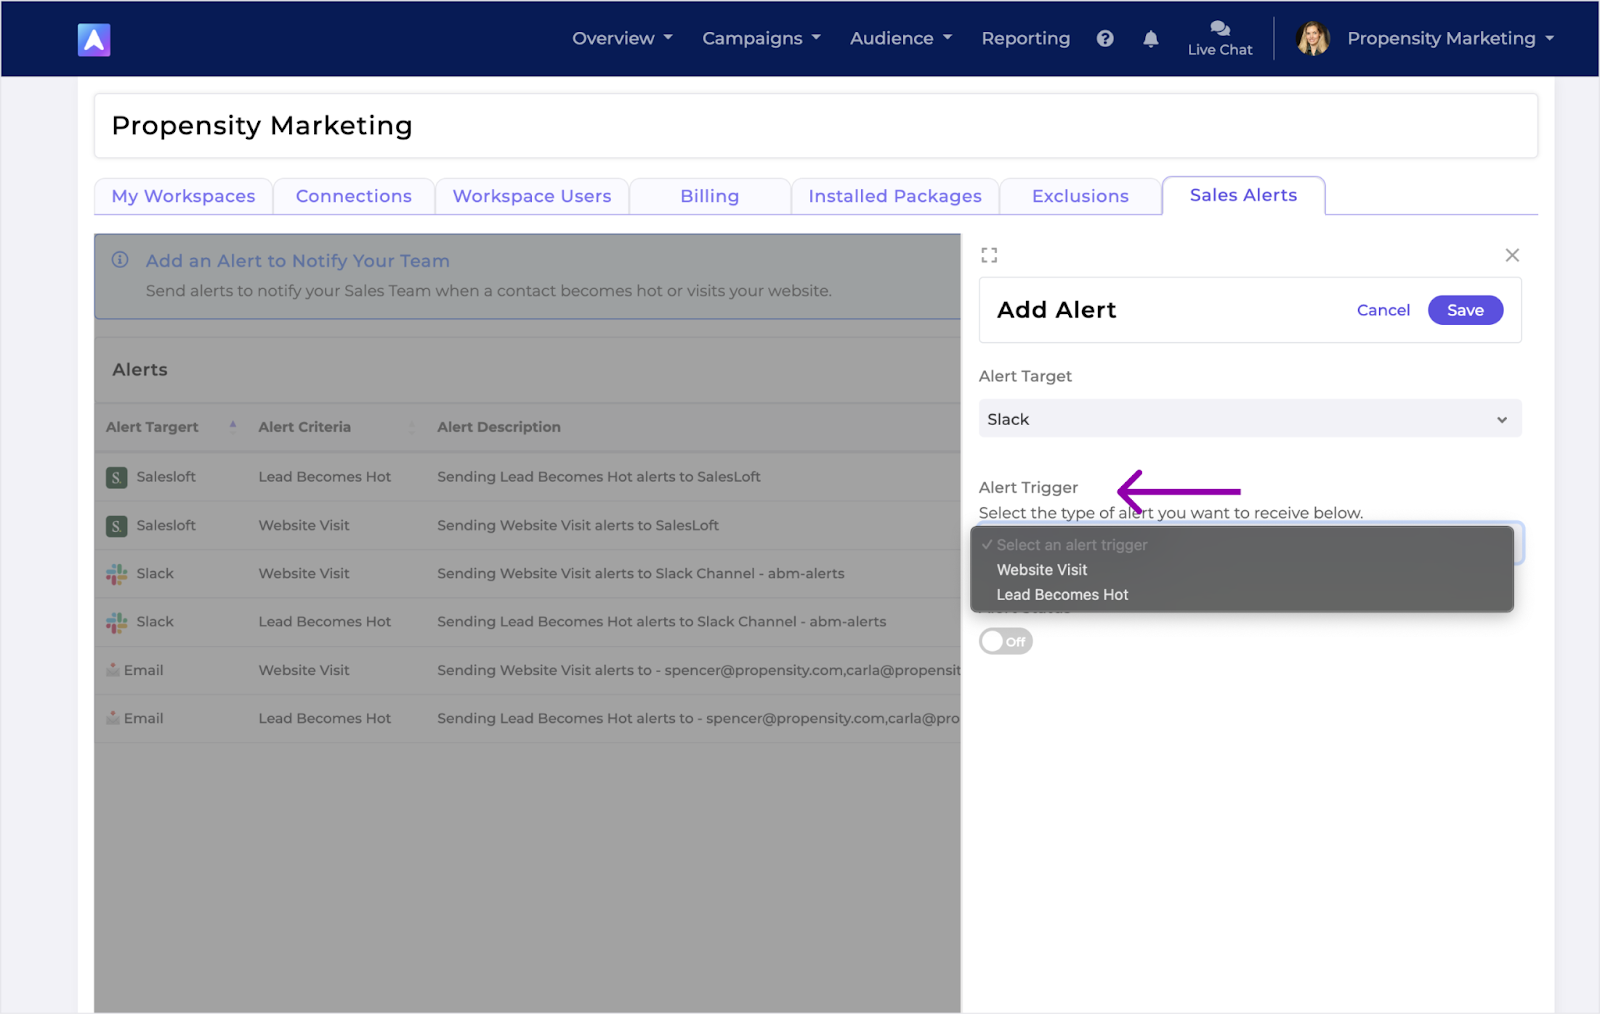Viewport: 1600px width, 1014px height.
Task: Click the user profile avatar
Action: click(x=1313, y=39)
